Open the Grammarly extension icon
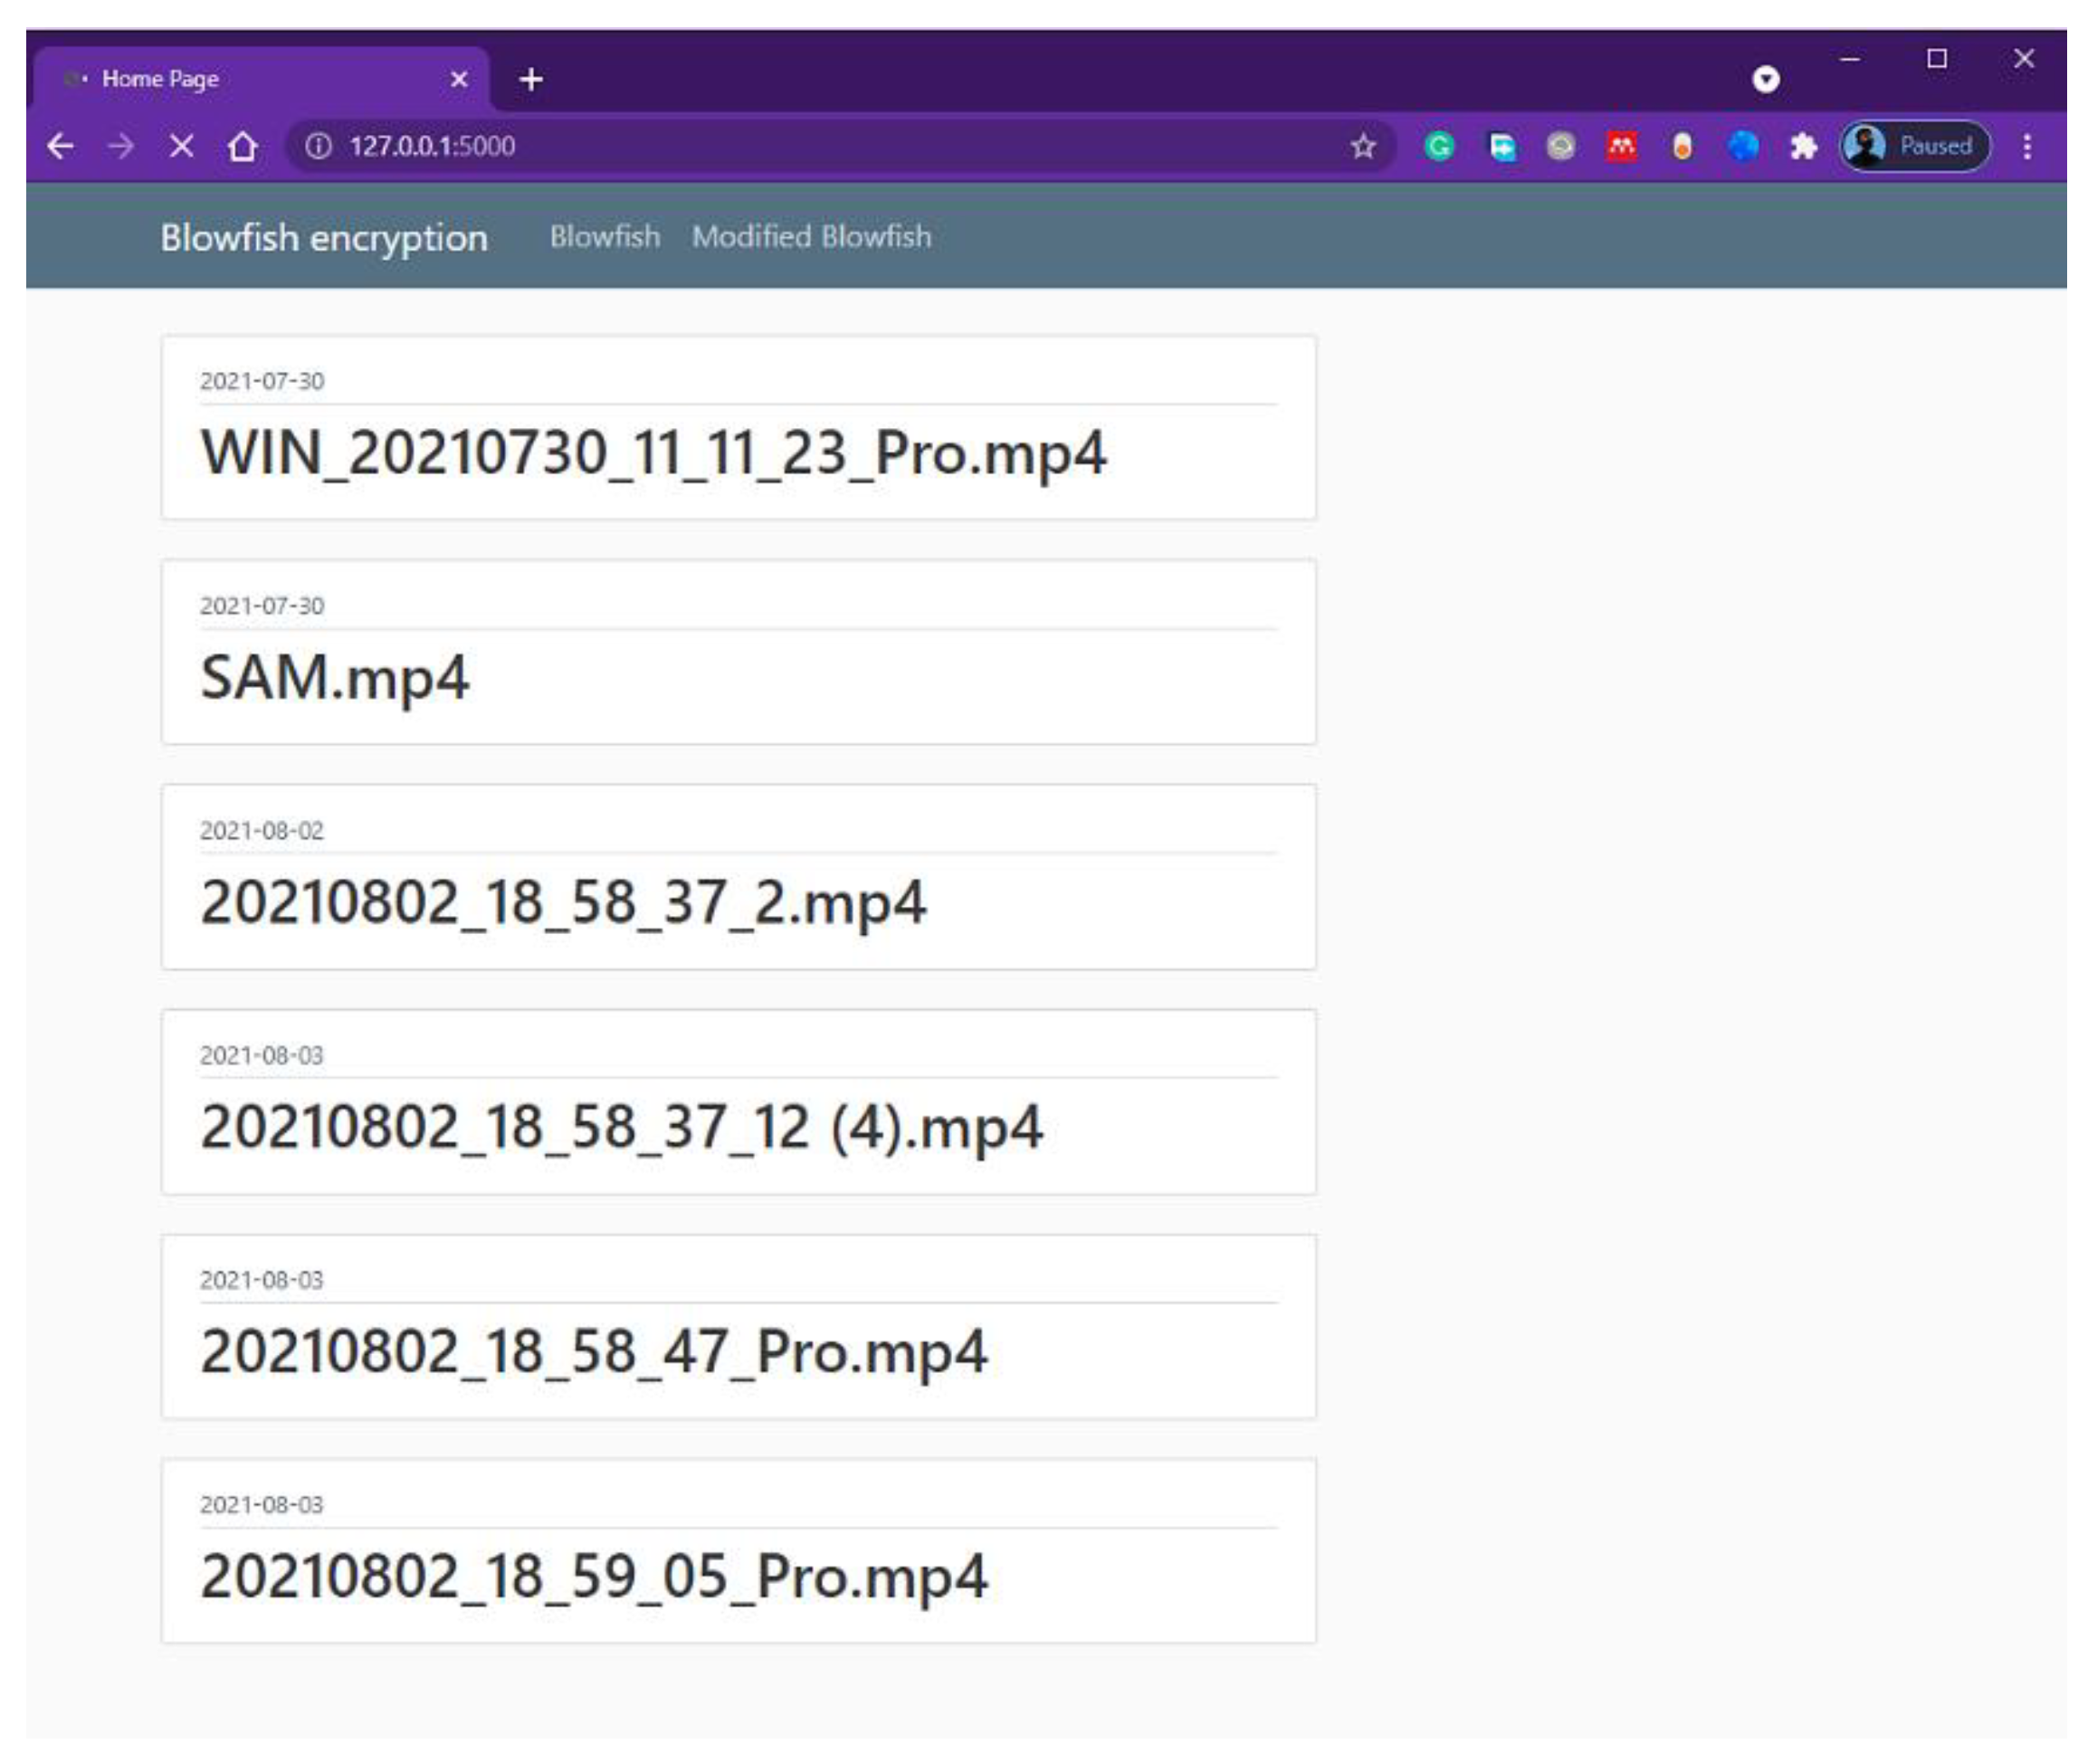The width and height of the screenshot is (2097, 1764). point(1438,147)
